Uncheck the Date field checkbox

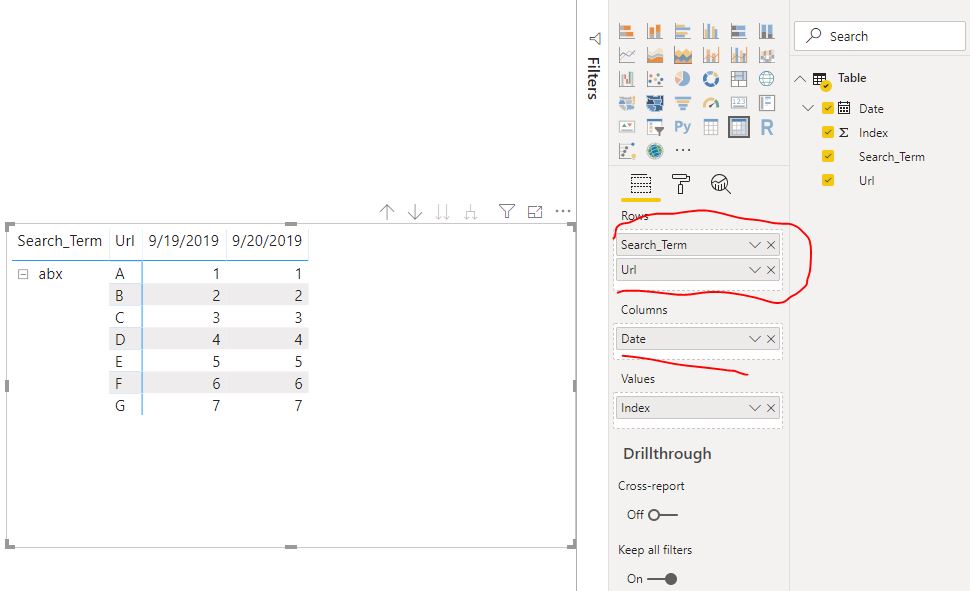(828, 108)
